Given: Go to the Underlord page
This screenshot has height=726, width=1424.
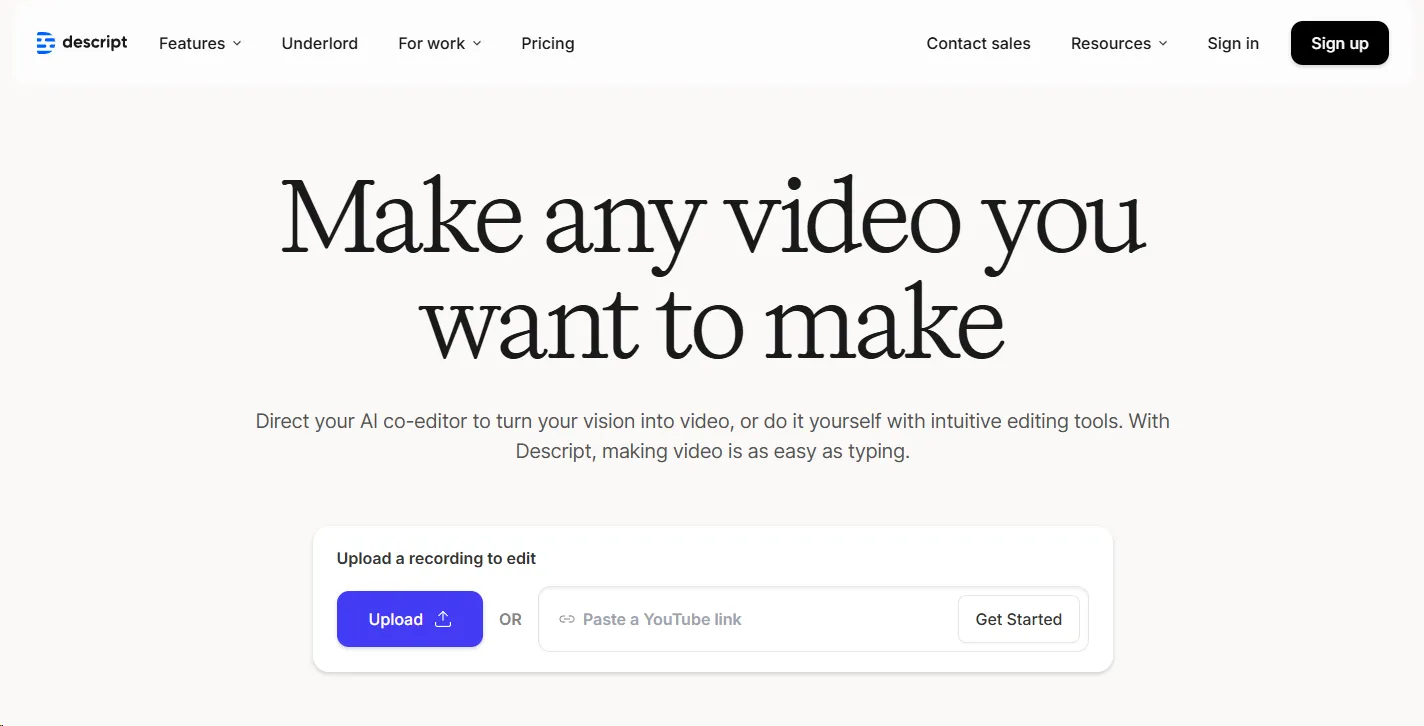Looking at the screenshot, I should click(x=320, y=43).
